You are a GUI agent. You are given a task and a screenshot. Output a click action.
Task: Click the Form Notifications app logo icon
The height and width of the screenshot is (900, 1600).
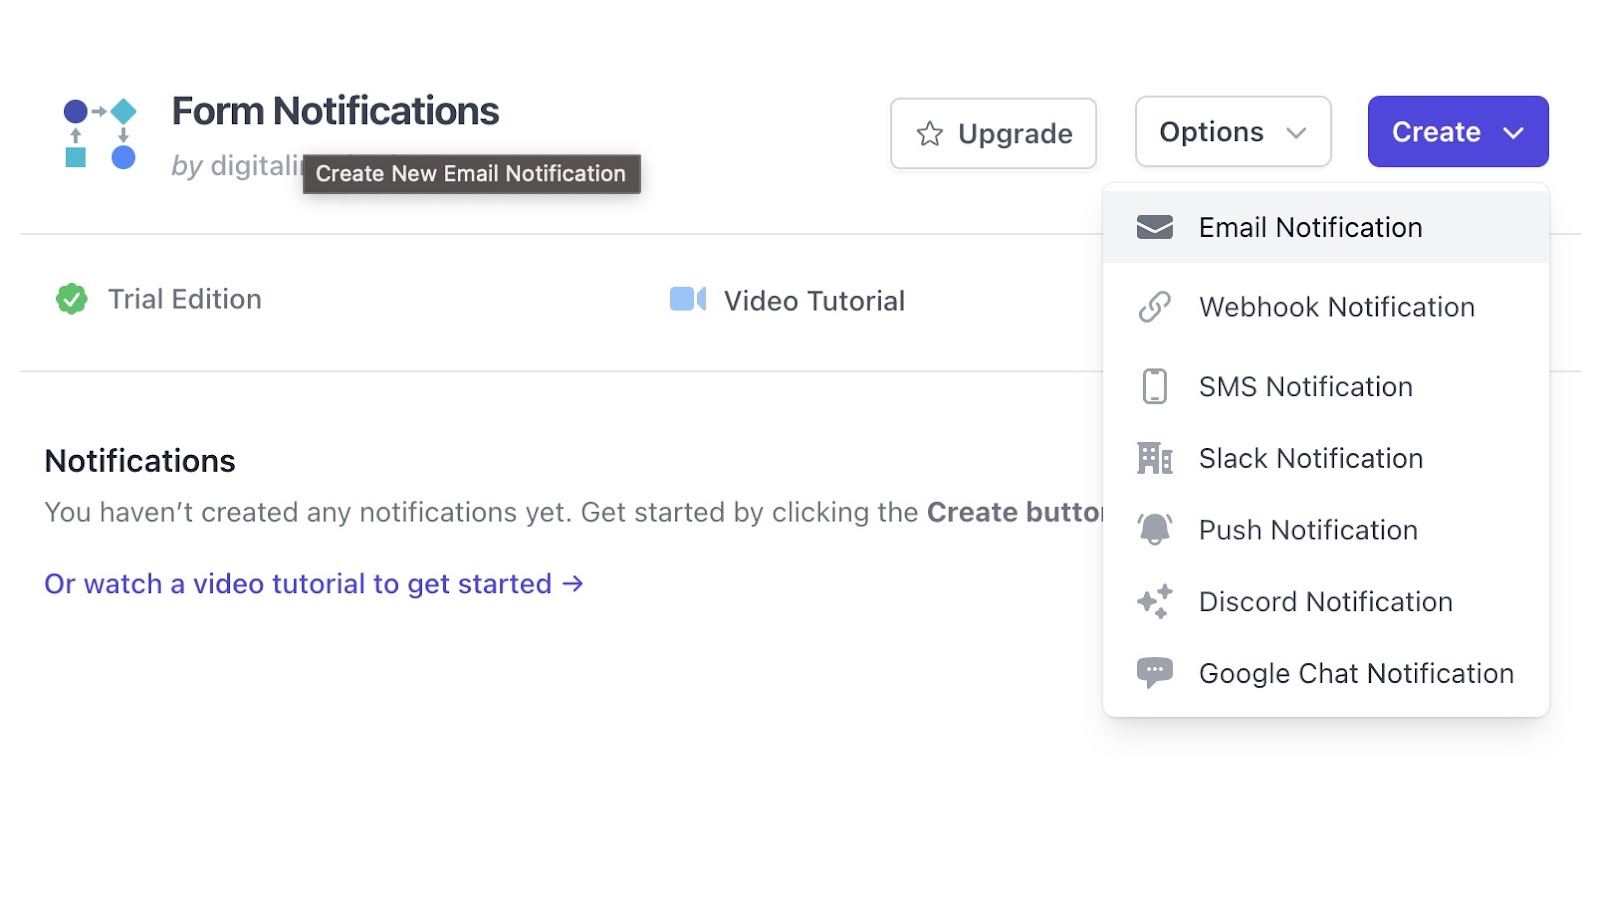click(99, 133)
